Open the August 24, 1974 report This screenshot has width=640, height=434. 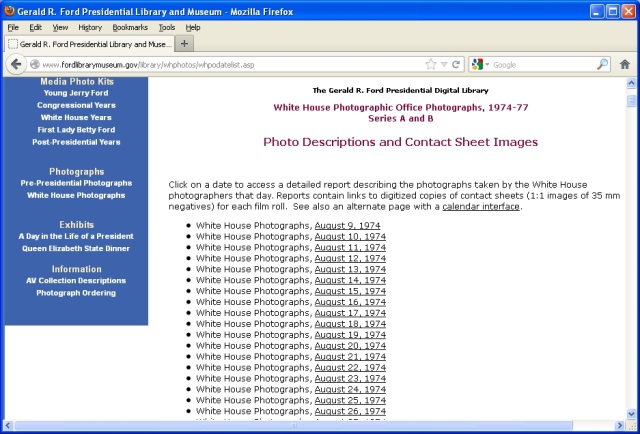point(350,389)
